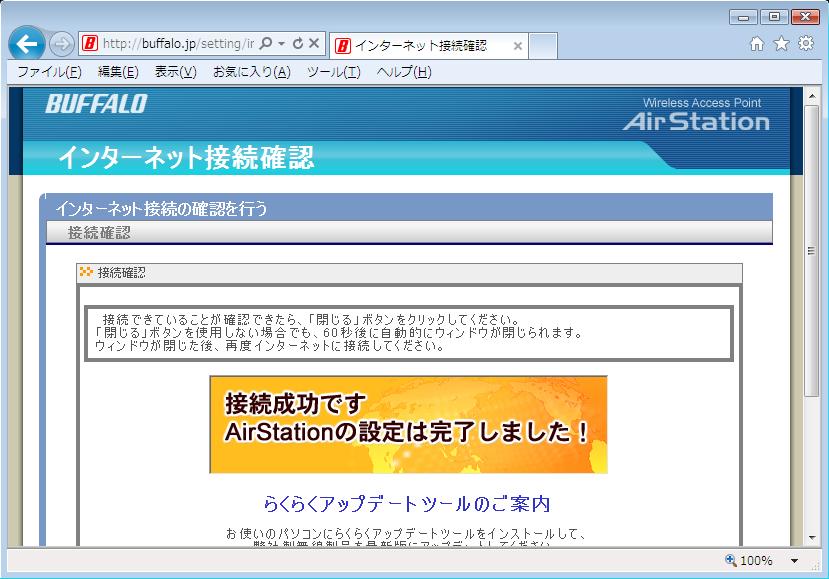Open the 編集(E) menu
Screen dimensions: 829x579
pyautogui.click(x=118, y=72)
